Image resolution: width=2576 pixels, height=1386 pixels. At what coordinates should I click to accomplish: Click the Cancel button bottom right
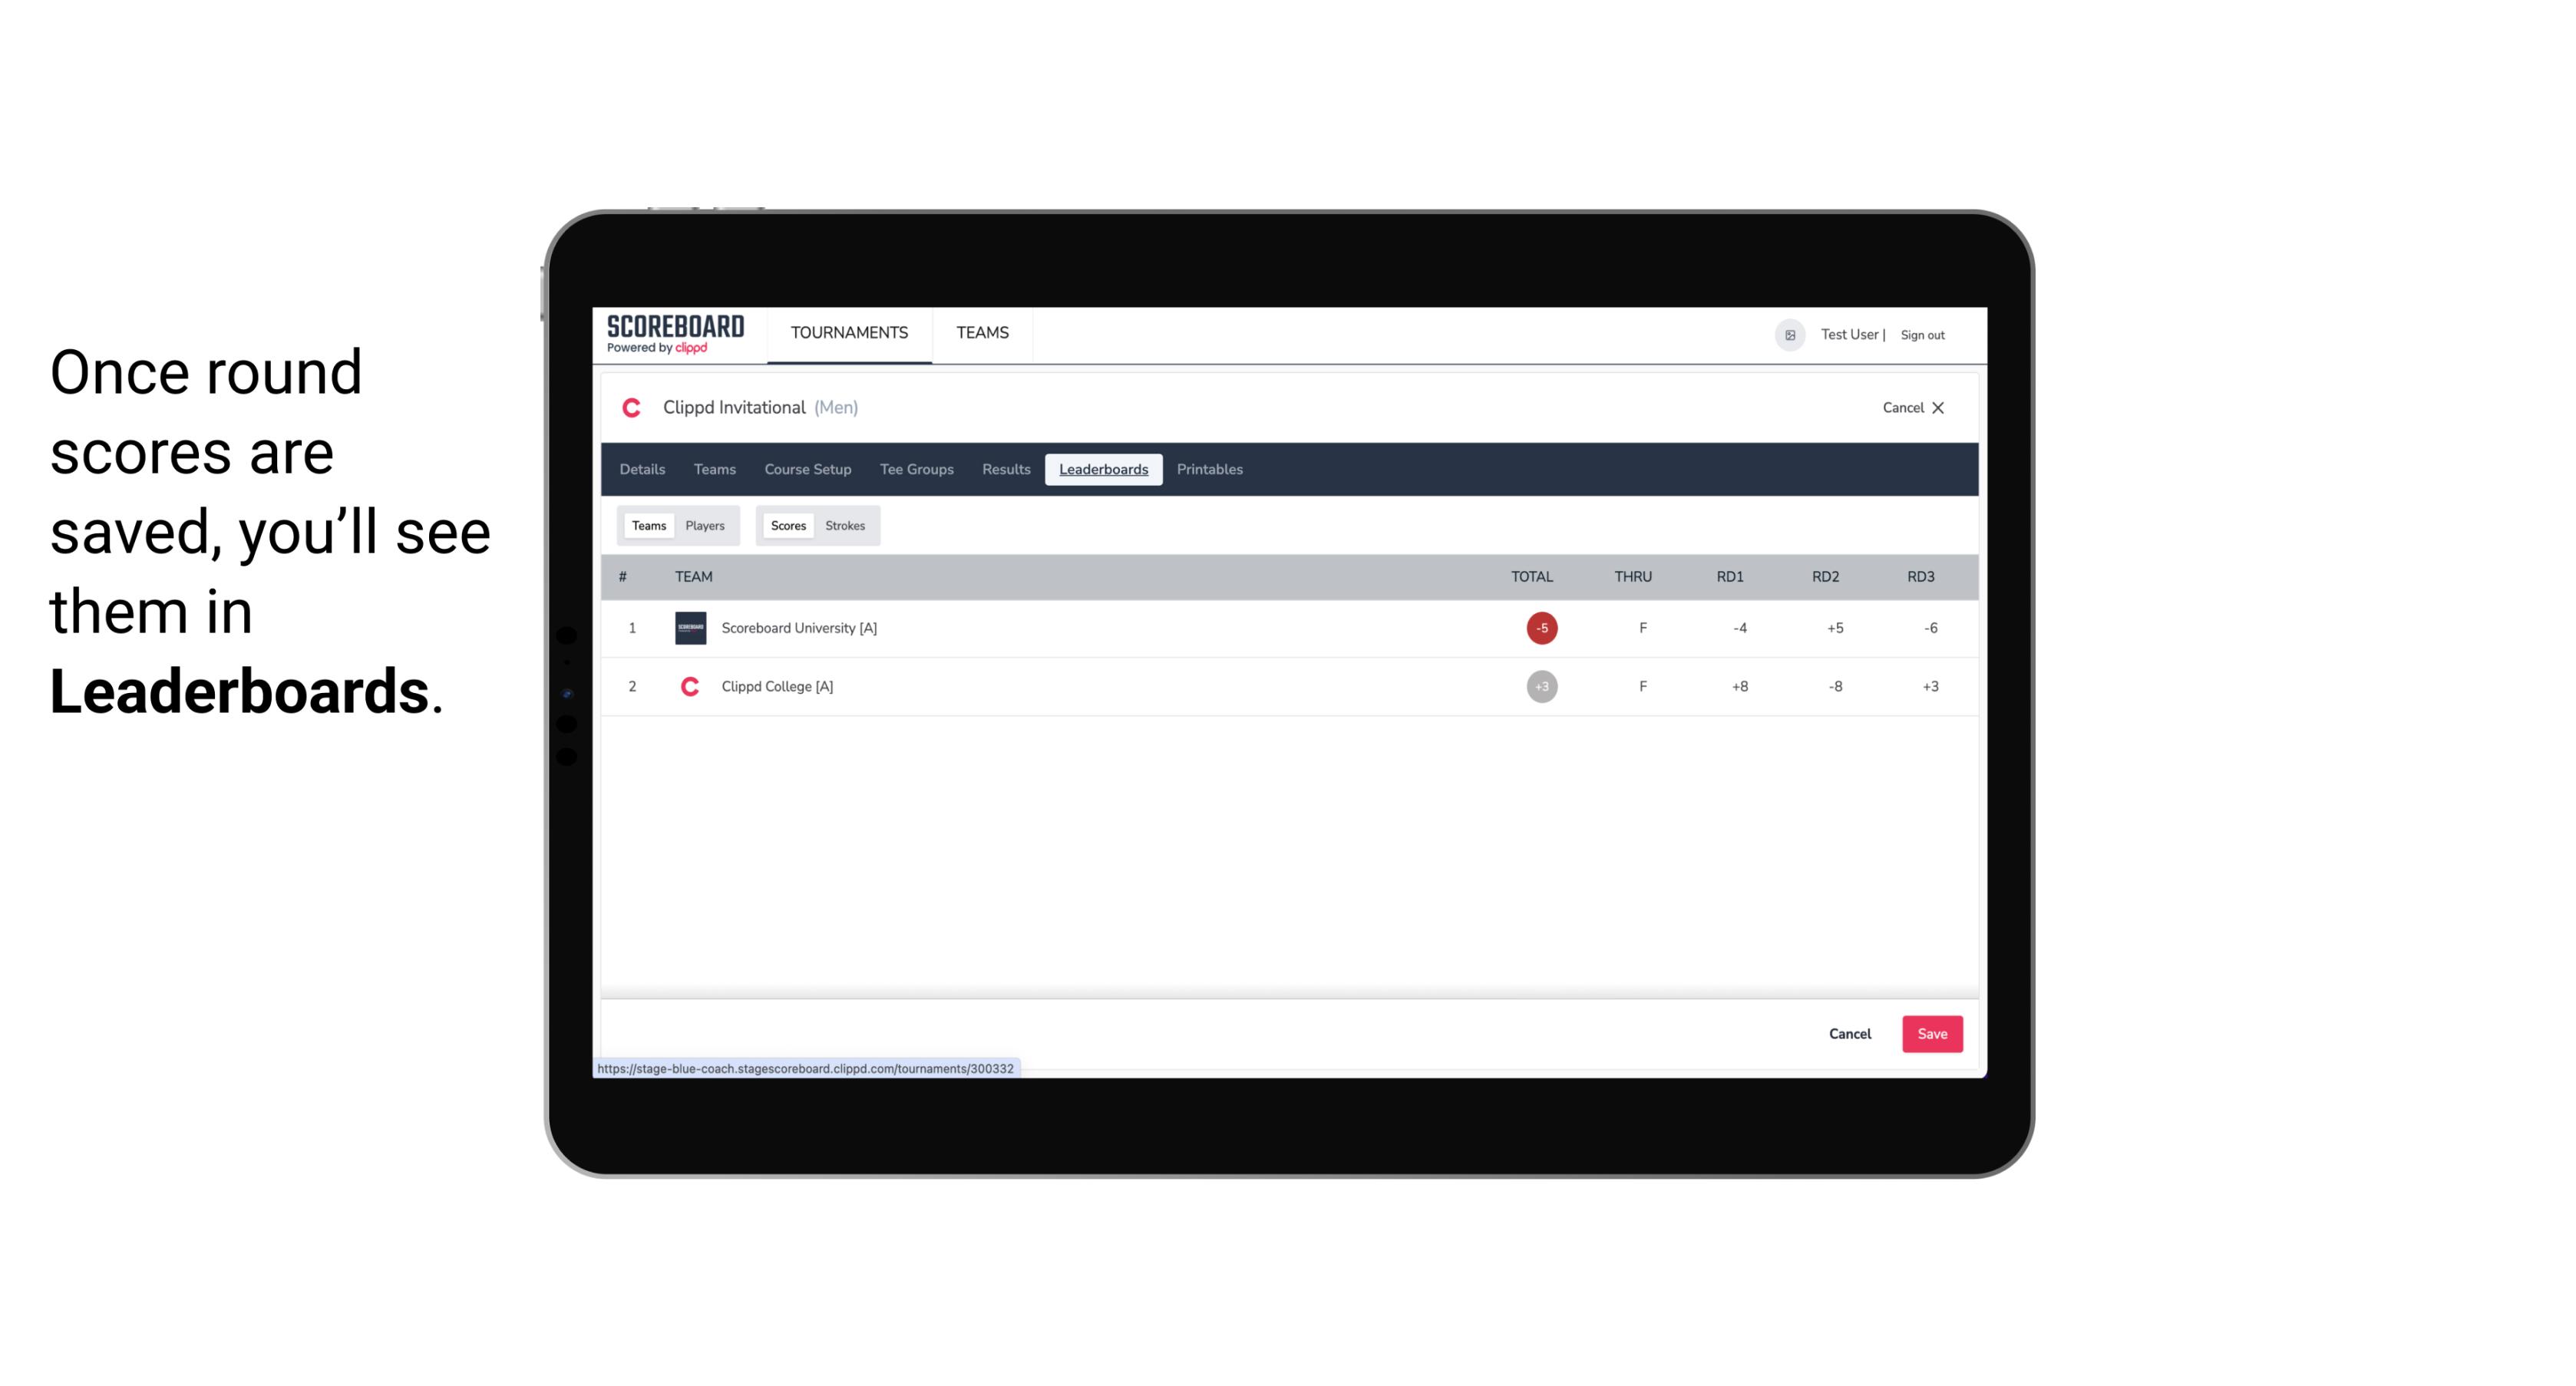click(1849, 1033)
